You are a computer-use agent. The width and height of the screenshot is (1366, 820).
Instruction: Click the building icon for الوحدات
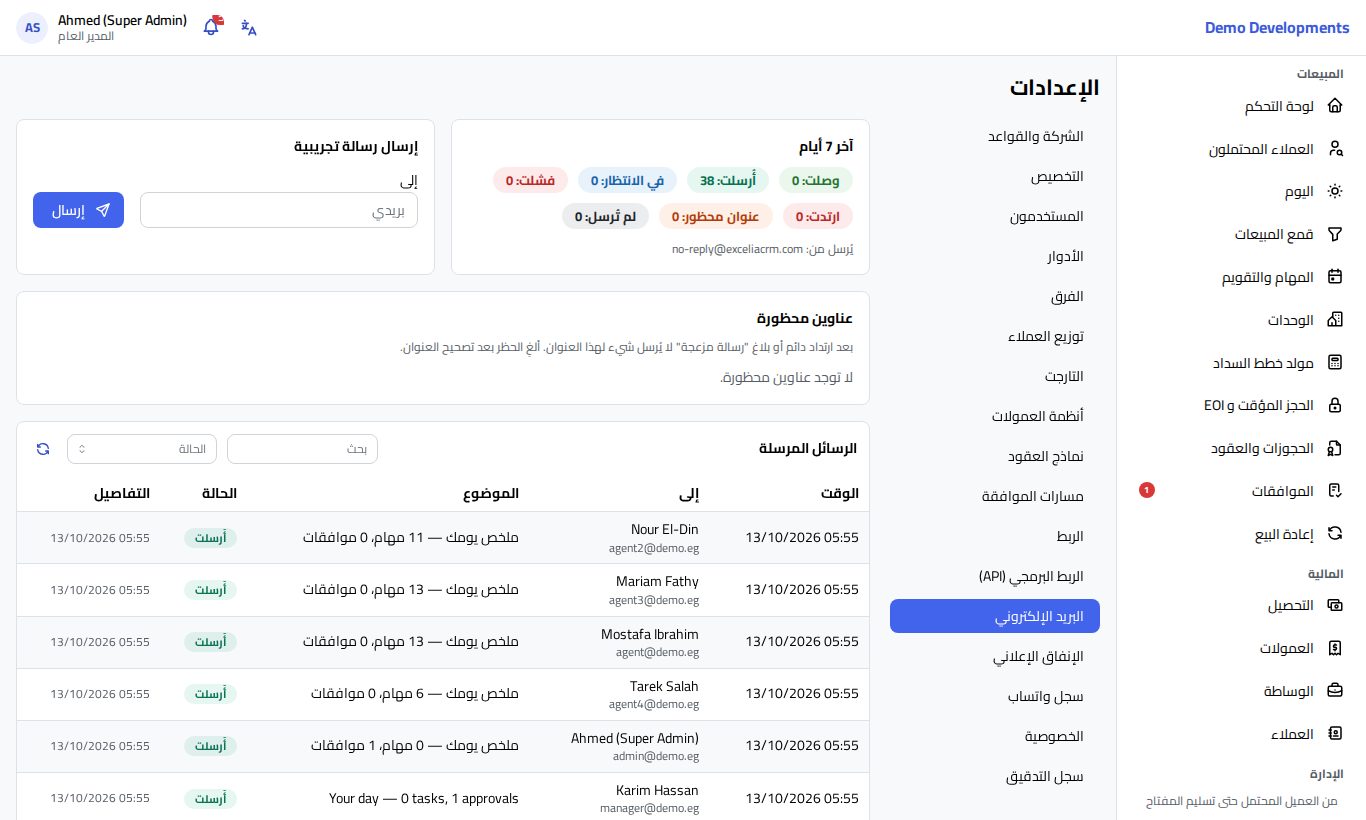tap(1334, 320)
